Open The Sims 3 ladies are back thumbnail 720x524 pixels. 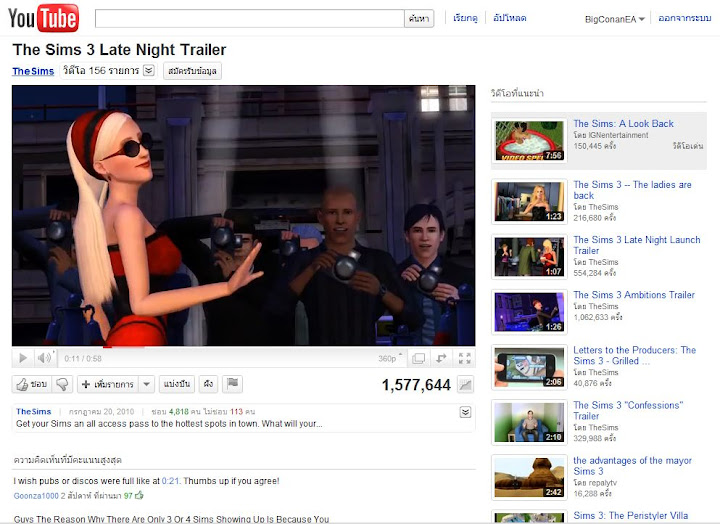point(529,201)
